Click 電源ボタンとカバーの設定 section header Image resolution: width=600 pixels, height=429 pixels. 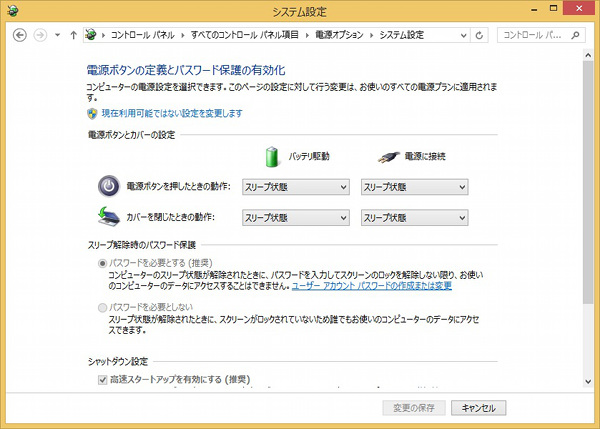pos(132,135)
